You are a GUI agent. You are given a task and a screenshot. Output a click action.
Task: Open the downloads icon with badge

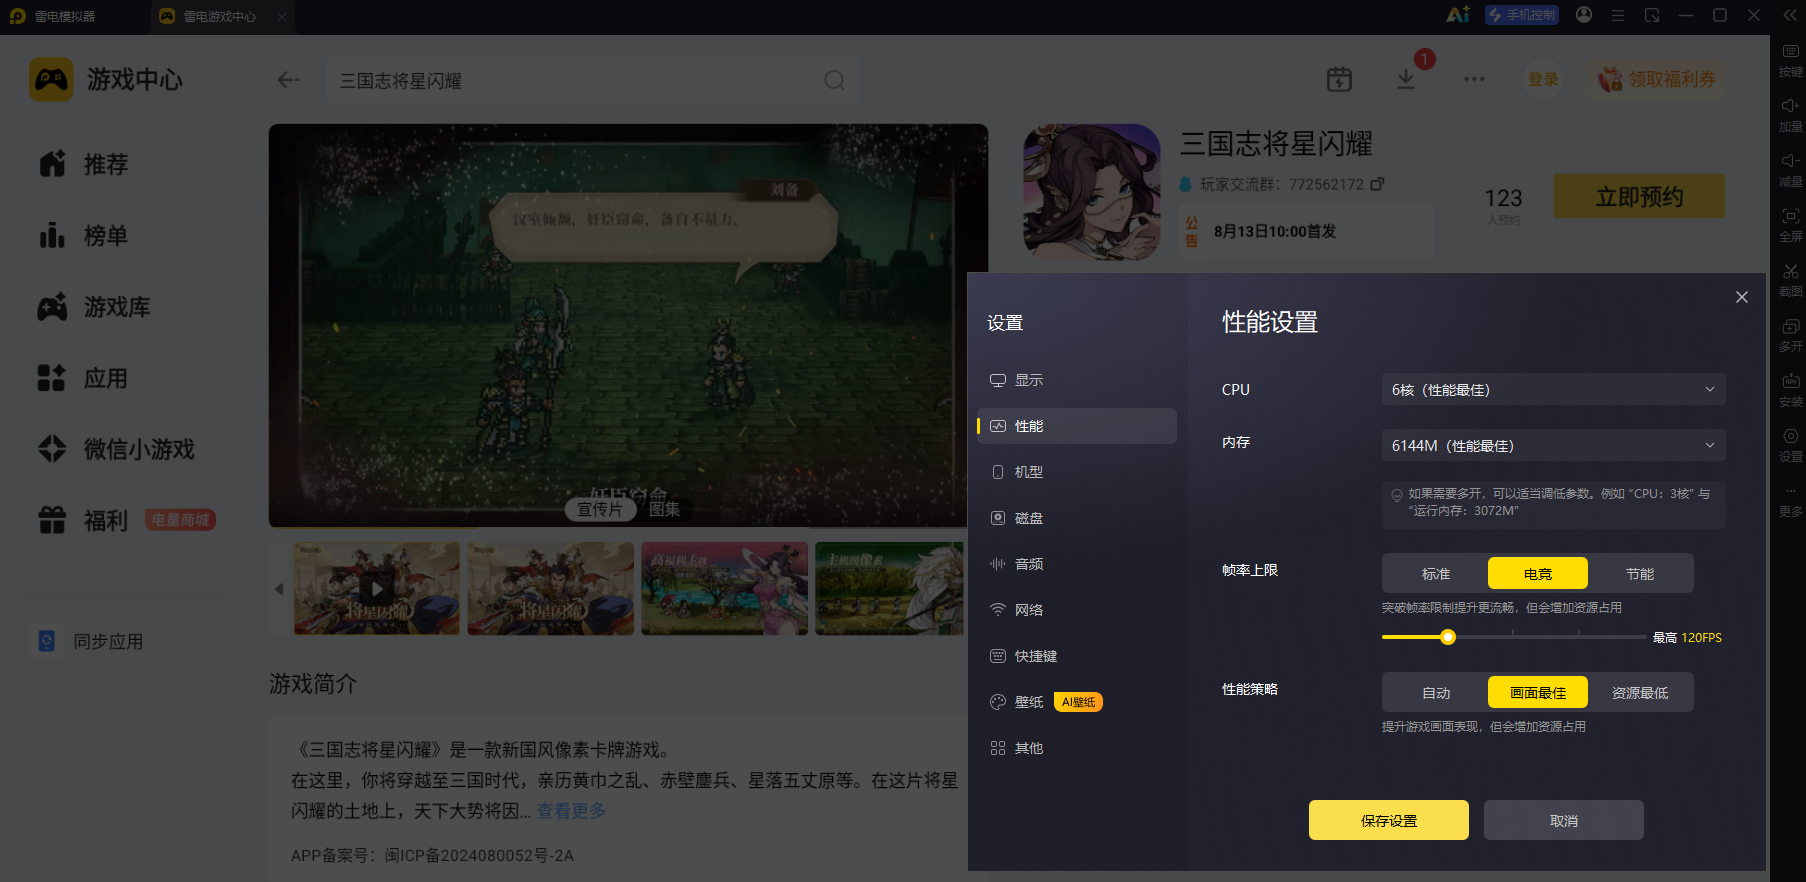[1406, 78]
